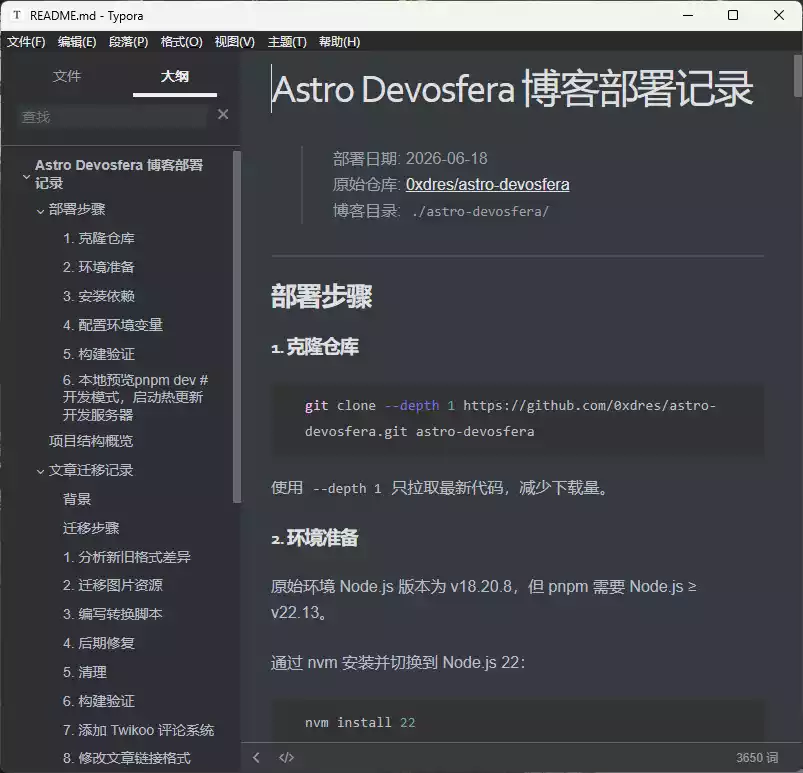Toggle source code mode icon
Viewport: 803px width, 773px height.
coord(286,757)
